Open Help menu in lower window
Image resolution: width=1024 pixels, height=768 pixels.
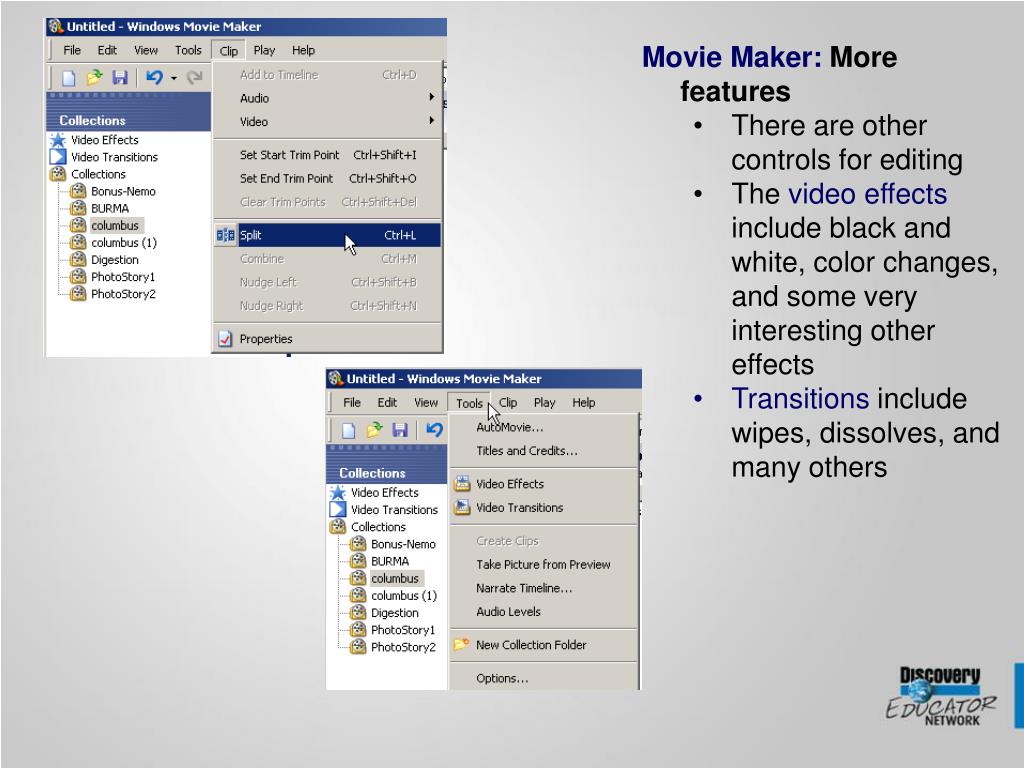(584, 403)
